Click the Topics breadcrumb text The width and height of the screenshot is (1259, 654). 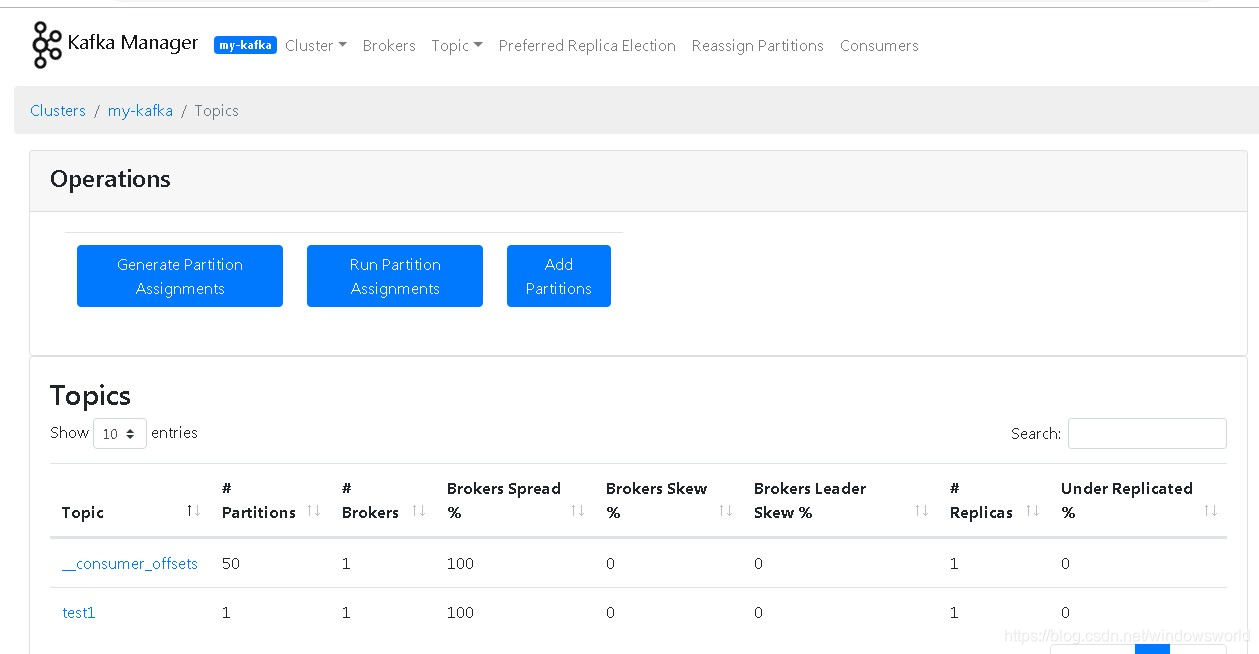point(217,111)
